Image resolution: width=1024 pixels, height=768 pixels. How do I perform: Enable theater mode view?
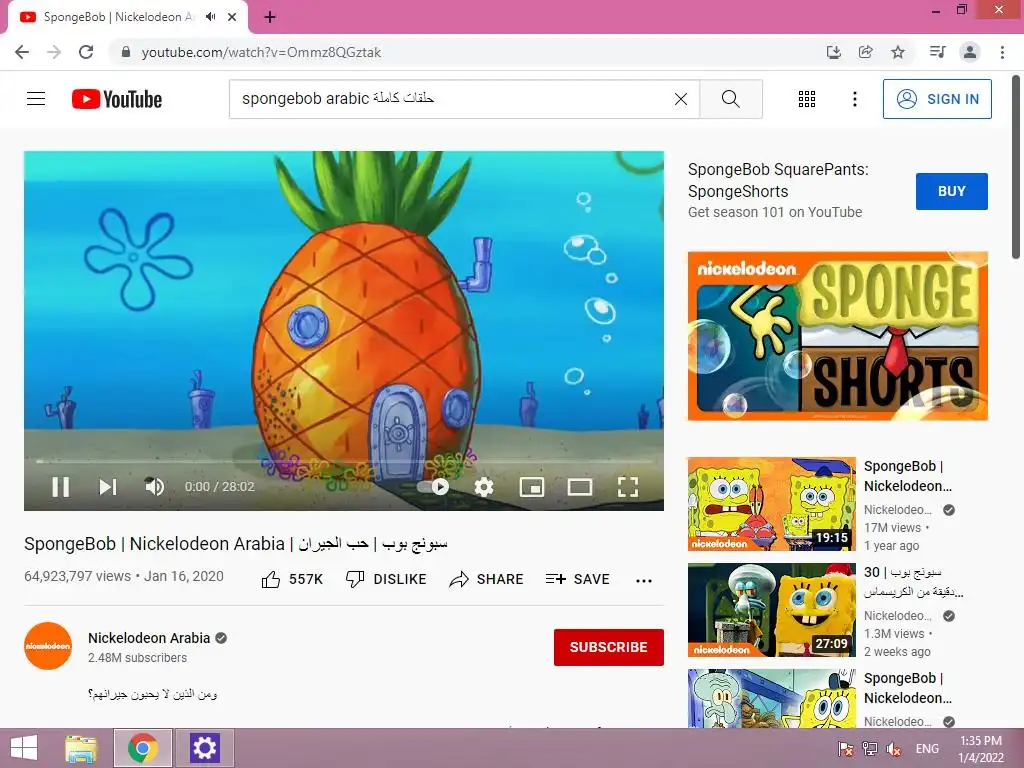click(580, 487)
